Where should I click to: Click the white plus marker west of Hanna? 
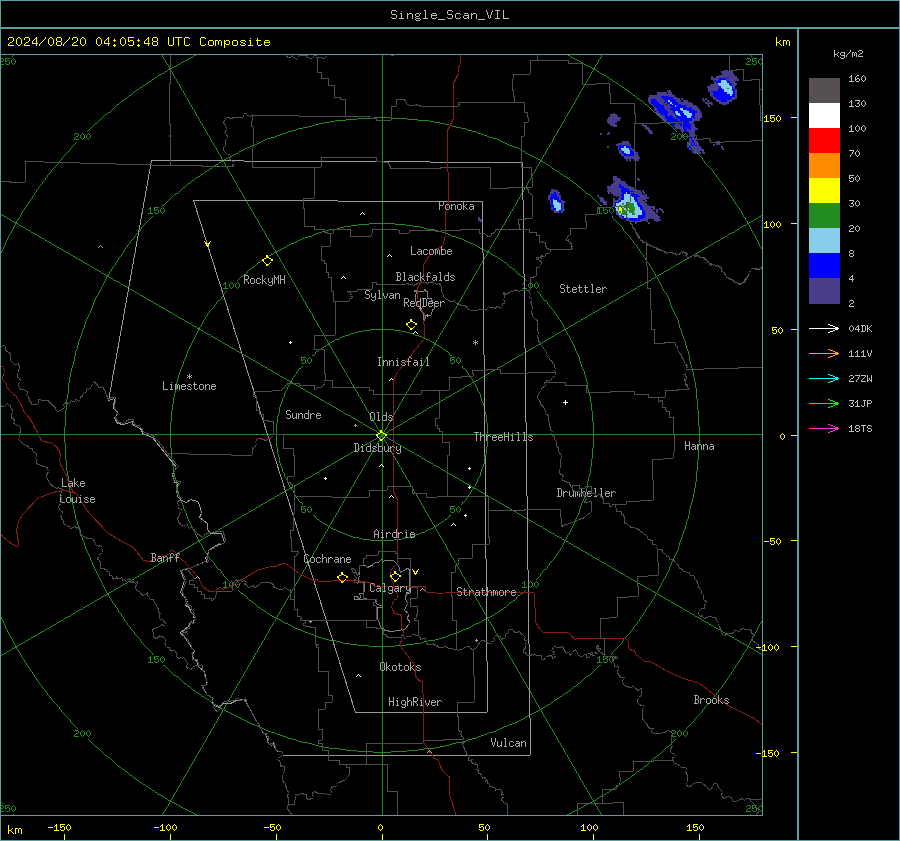coord(565,402)
